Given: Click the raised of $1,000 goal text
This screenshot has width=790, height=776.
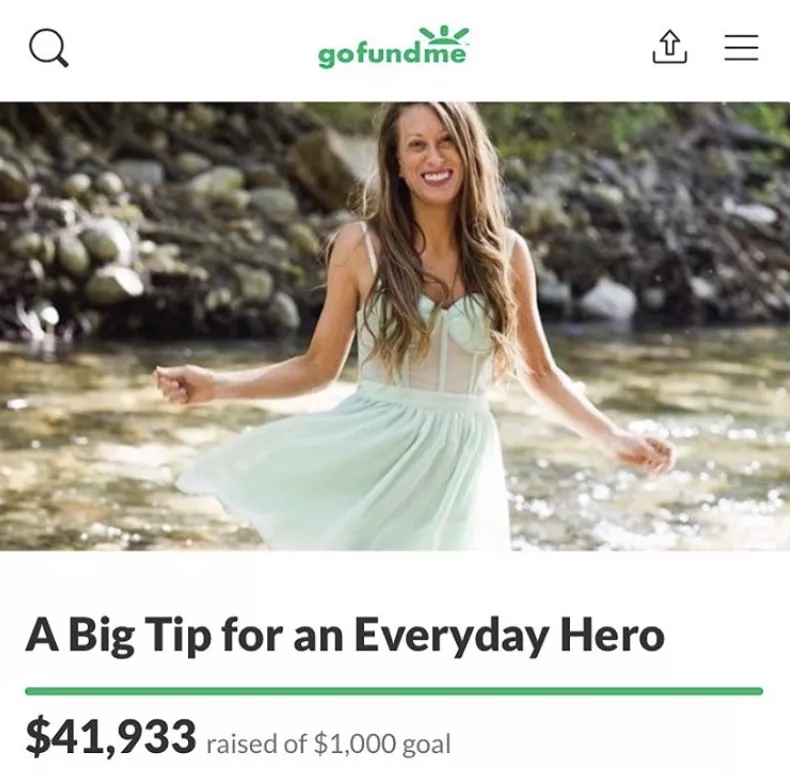Looking at the screenshot, I should click(328, 744).
